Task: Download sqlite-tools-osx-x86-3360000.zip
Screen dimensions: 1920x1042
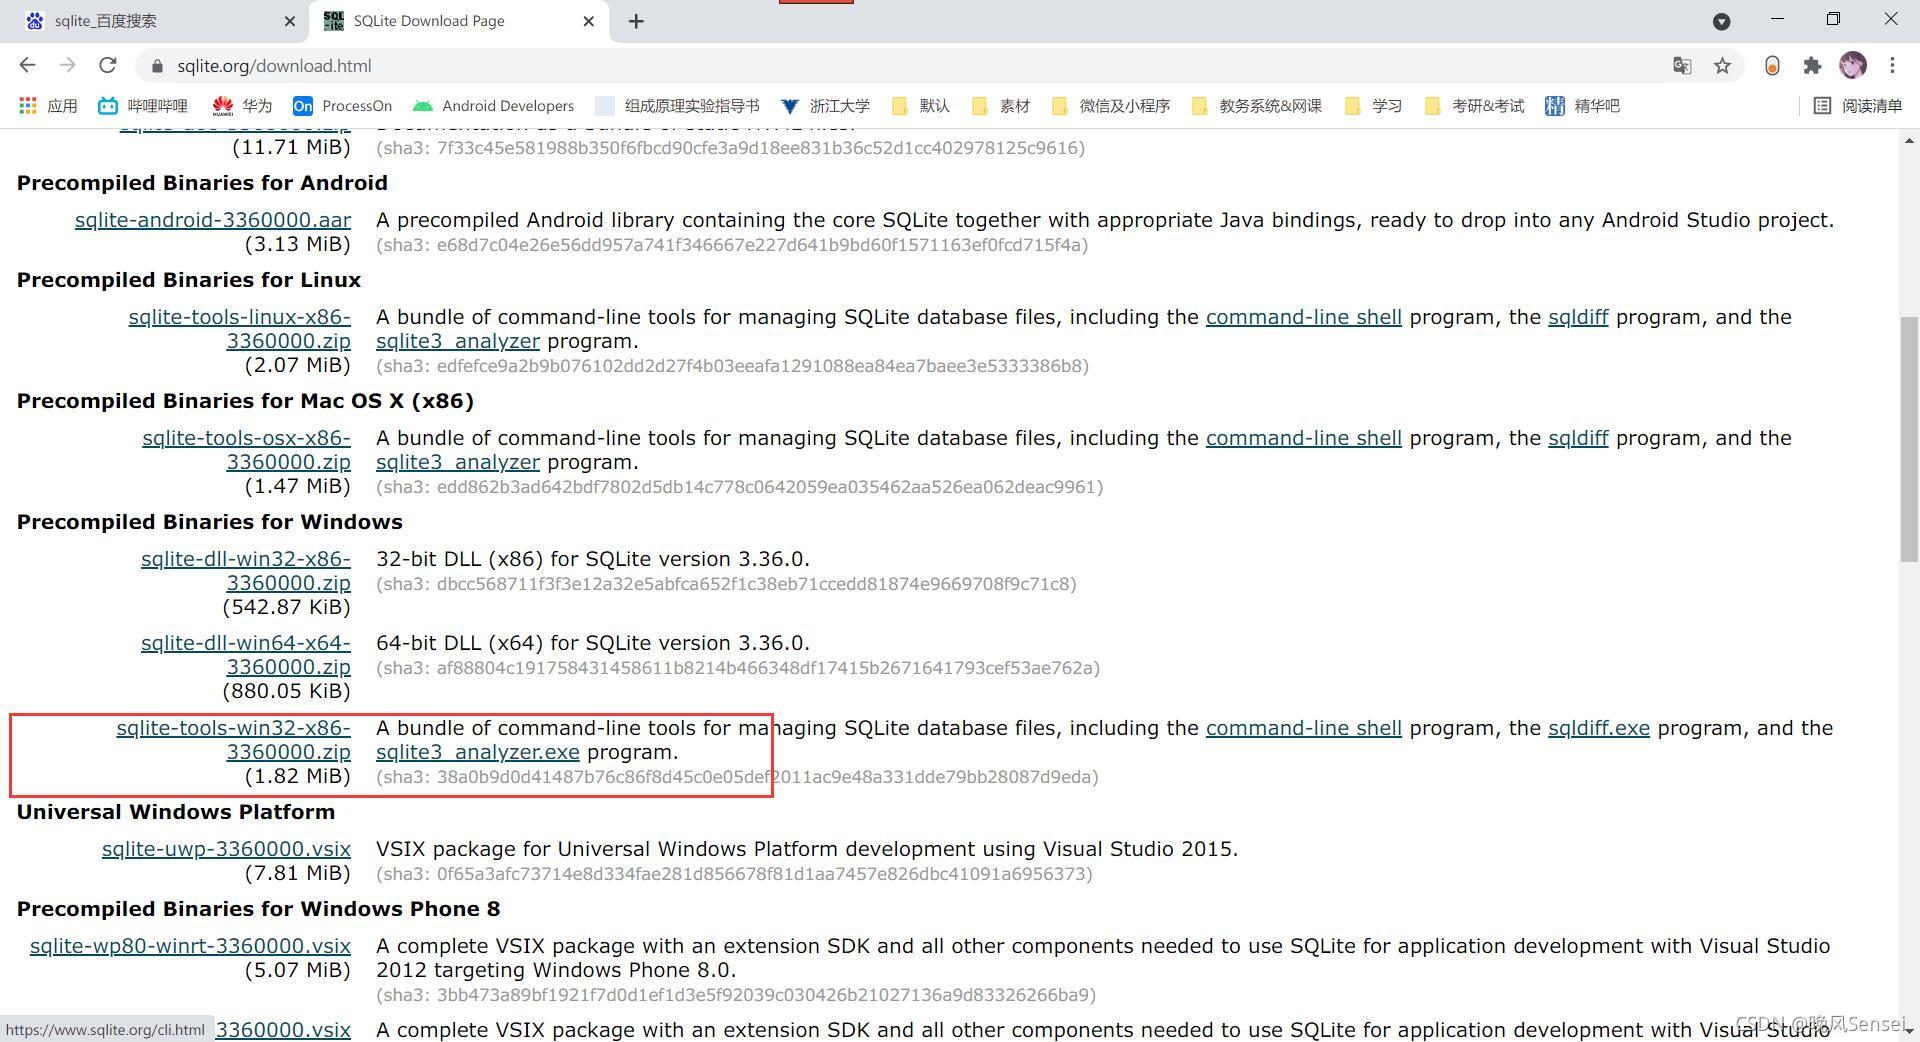Action: point(247,450)
